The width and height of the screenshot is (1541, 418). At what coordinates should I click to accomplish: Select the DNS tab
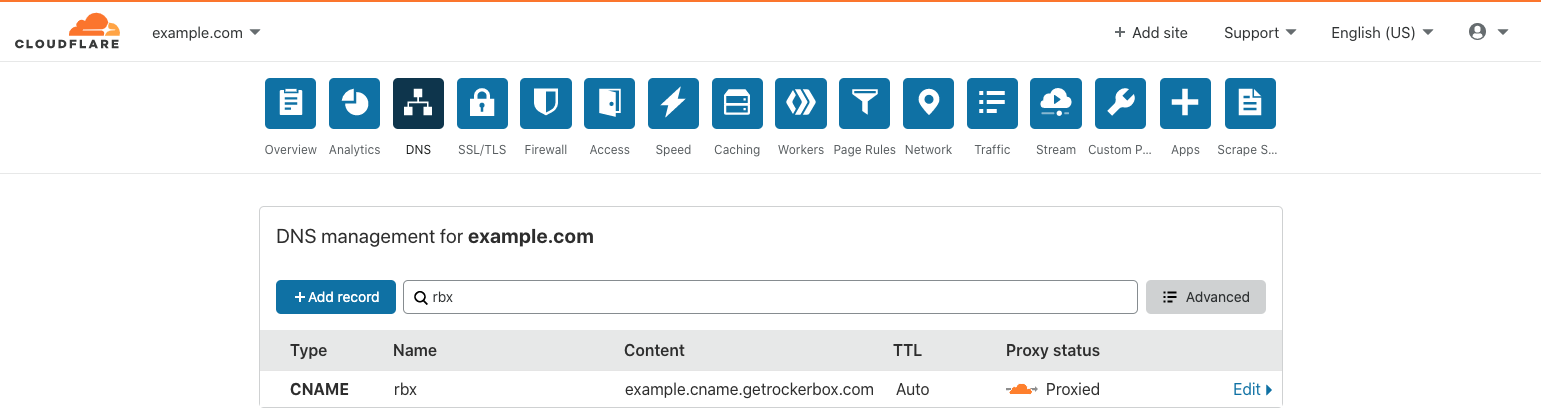418,104
